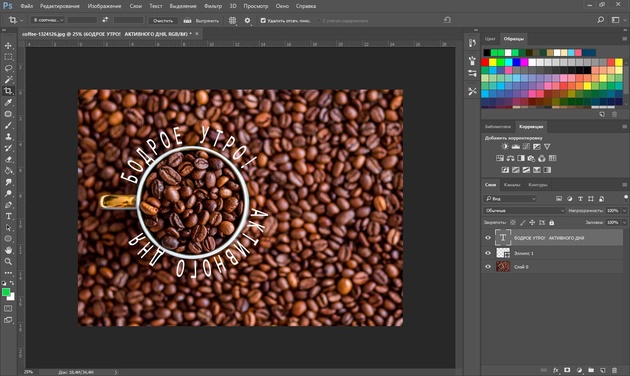Select the Magic Wand tool

[8, 80]
